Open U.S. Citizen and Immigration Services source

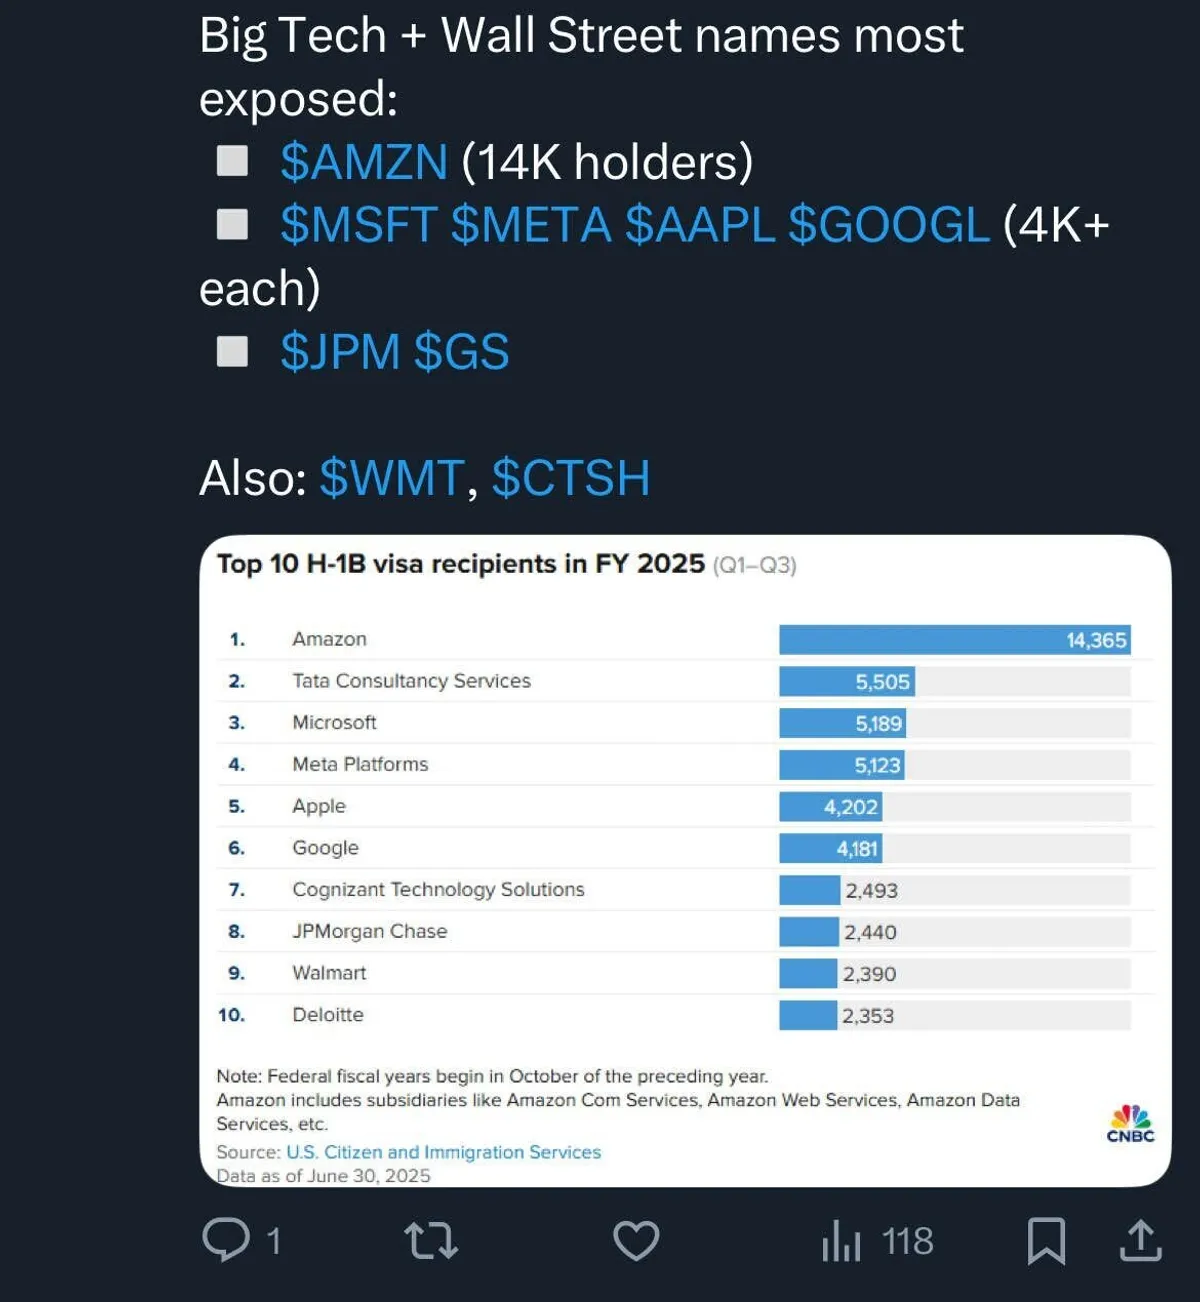coord(444,1152)
